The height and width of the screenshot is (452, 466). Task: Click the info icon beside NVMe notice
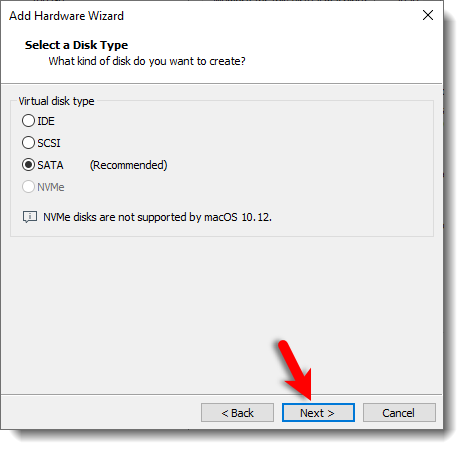[x=30, y=217]
